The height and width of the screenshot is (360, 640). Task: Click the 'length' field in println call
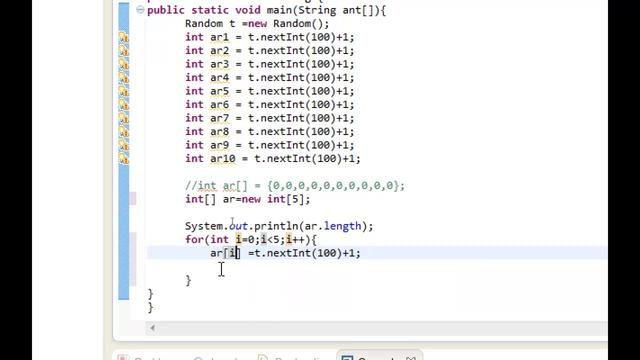[x=342, y=226]
